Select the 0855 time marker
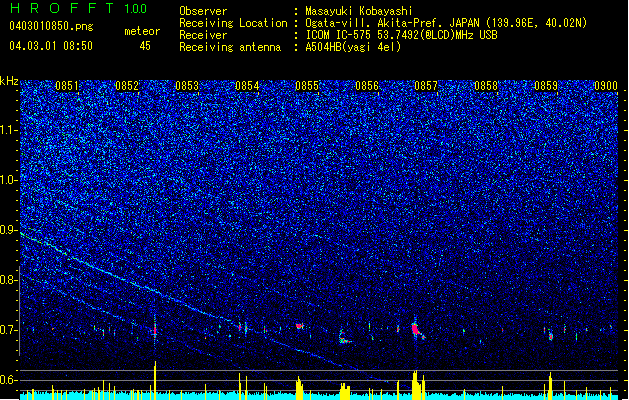 [x=307, y=86]
